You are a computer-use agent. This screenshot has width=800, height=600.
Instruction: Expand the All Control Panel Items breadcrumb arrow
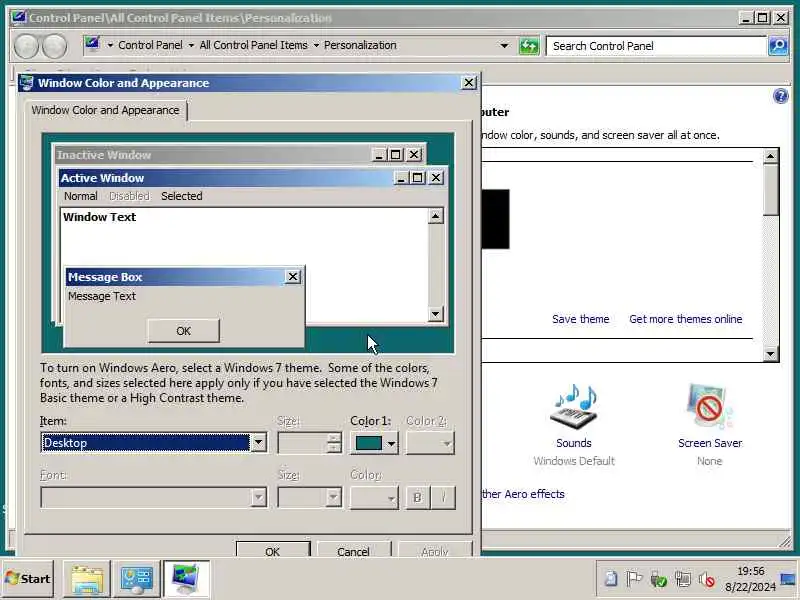pyautogui.click(x=316, y=45)
